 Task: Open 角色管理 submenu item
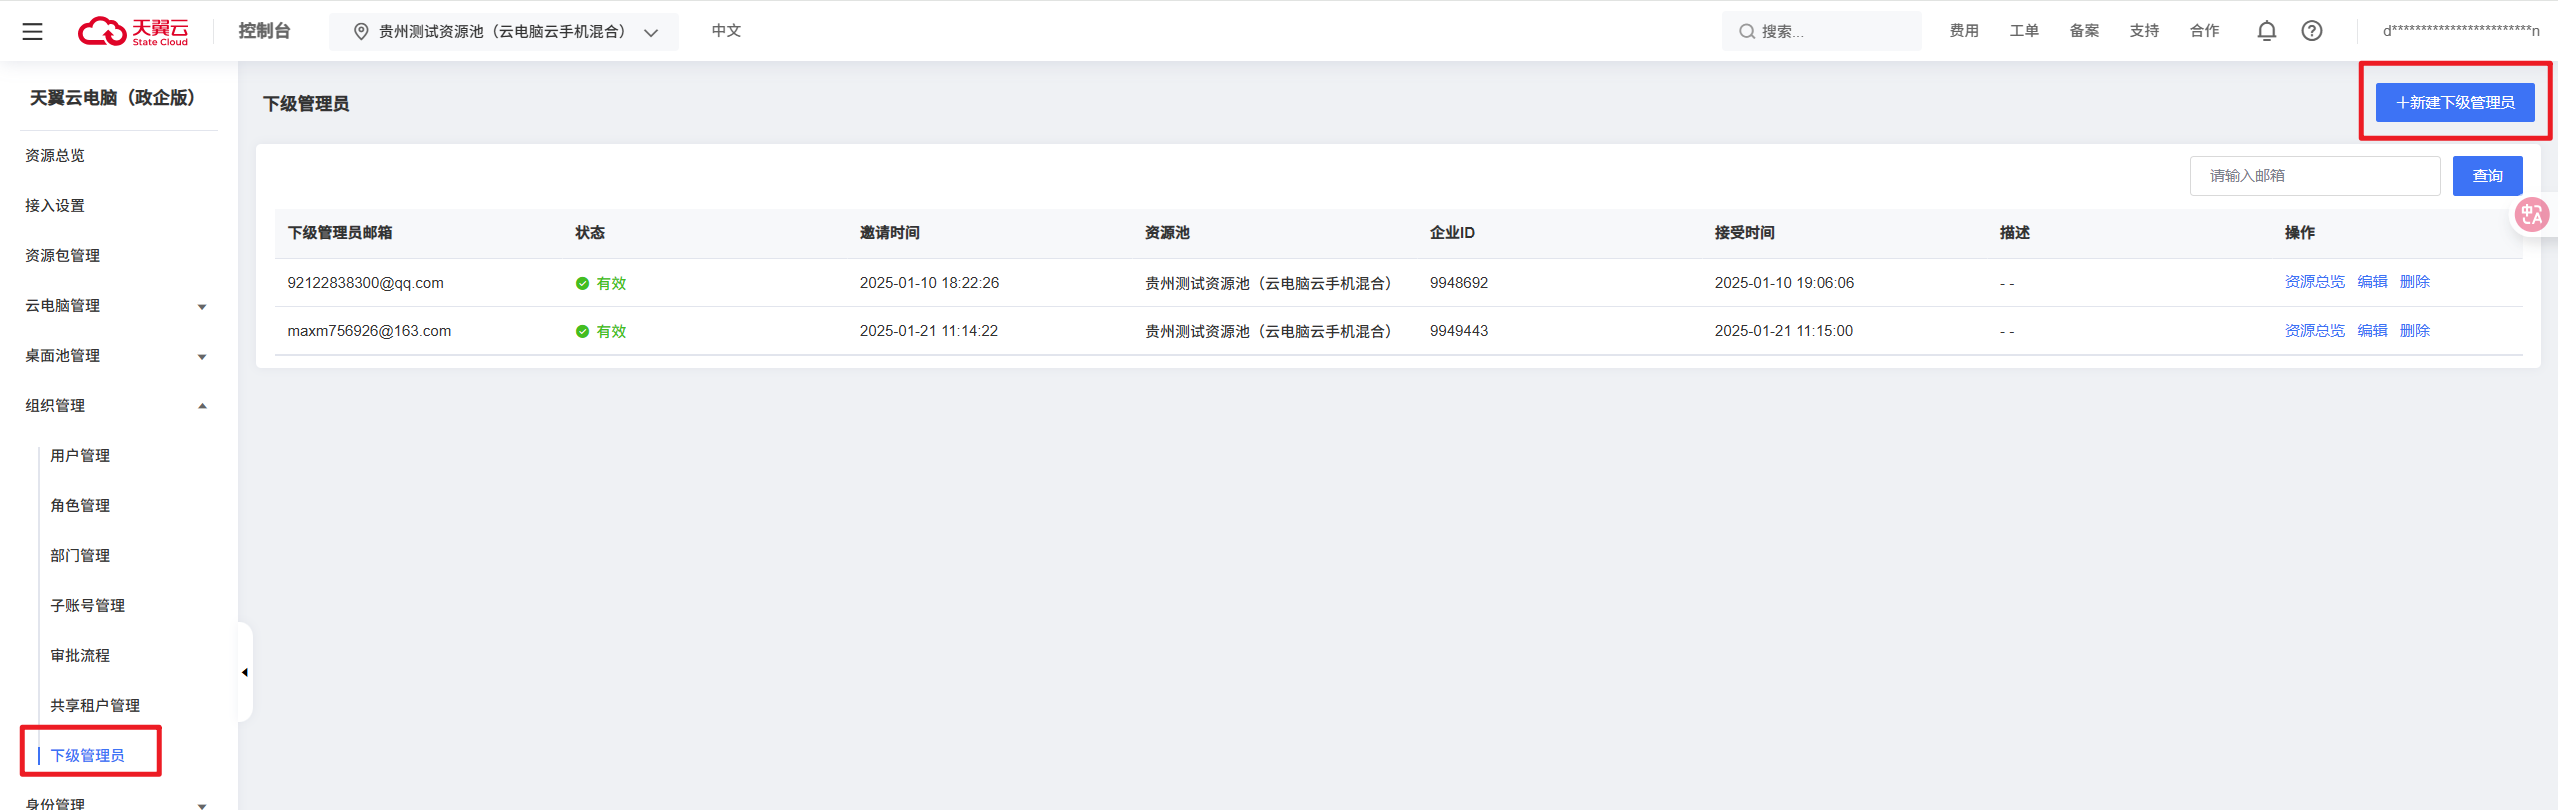80,506
